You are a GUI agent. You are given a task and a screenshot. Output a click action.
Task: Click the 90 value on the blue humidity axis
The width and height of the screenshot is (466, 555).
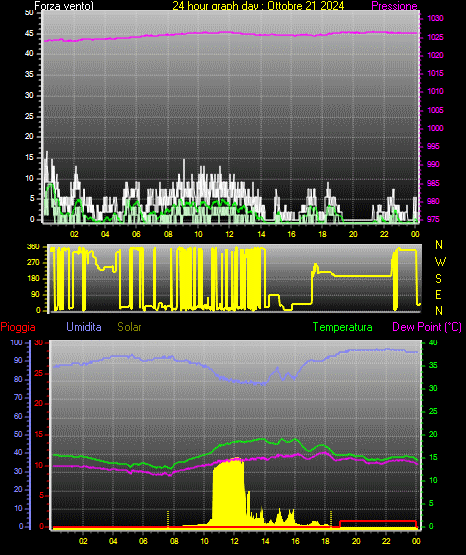coord(18,360)
